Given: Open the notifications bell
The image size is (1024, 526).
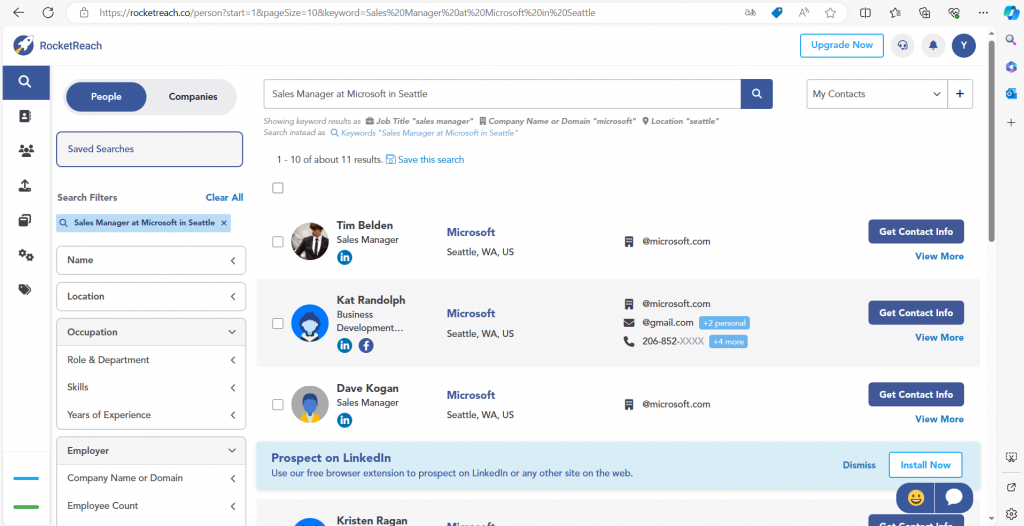Looking at the screenshot, I should pos(933,45).
